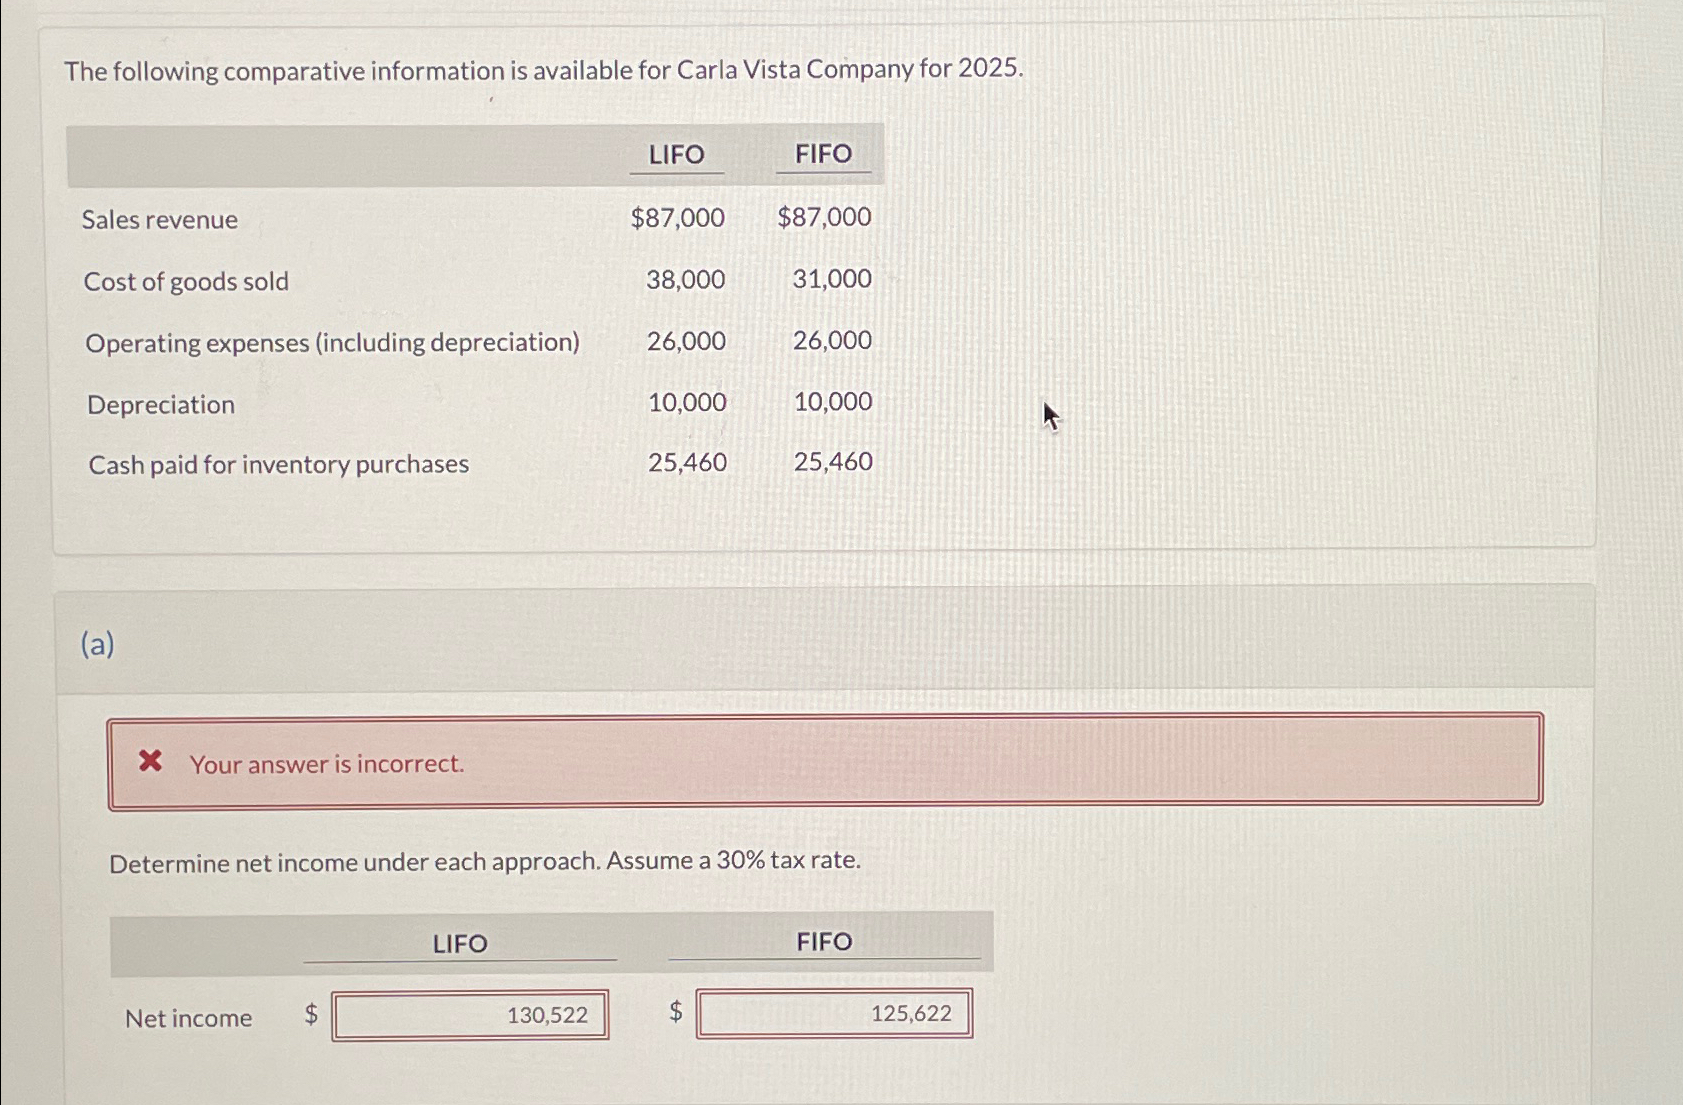Click the Cost of goods sold row label
The image size is (1683, 1105).
[185, 280]
